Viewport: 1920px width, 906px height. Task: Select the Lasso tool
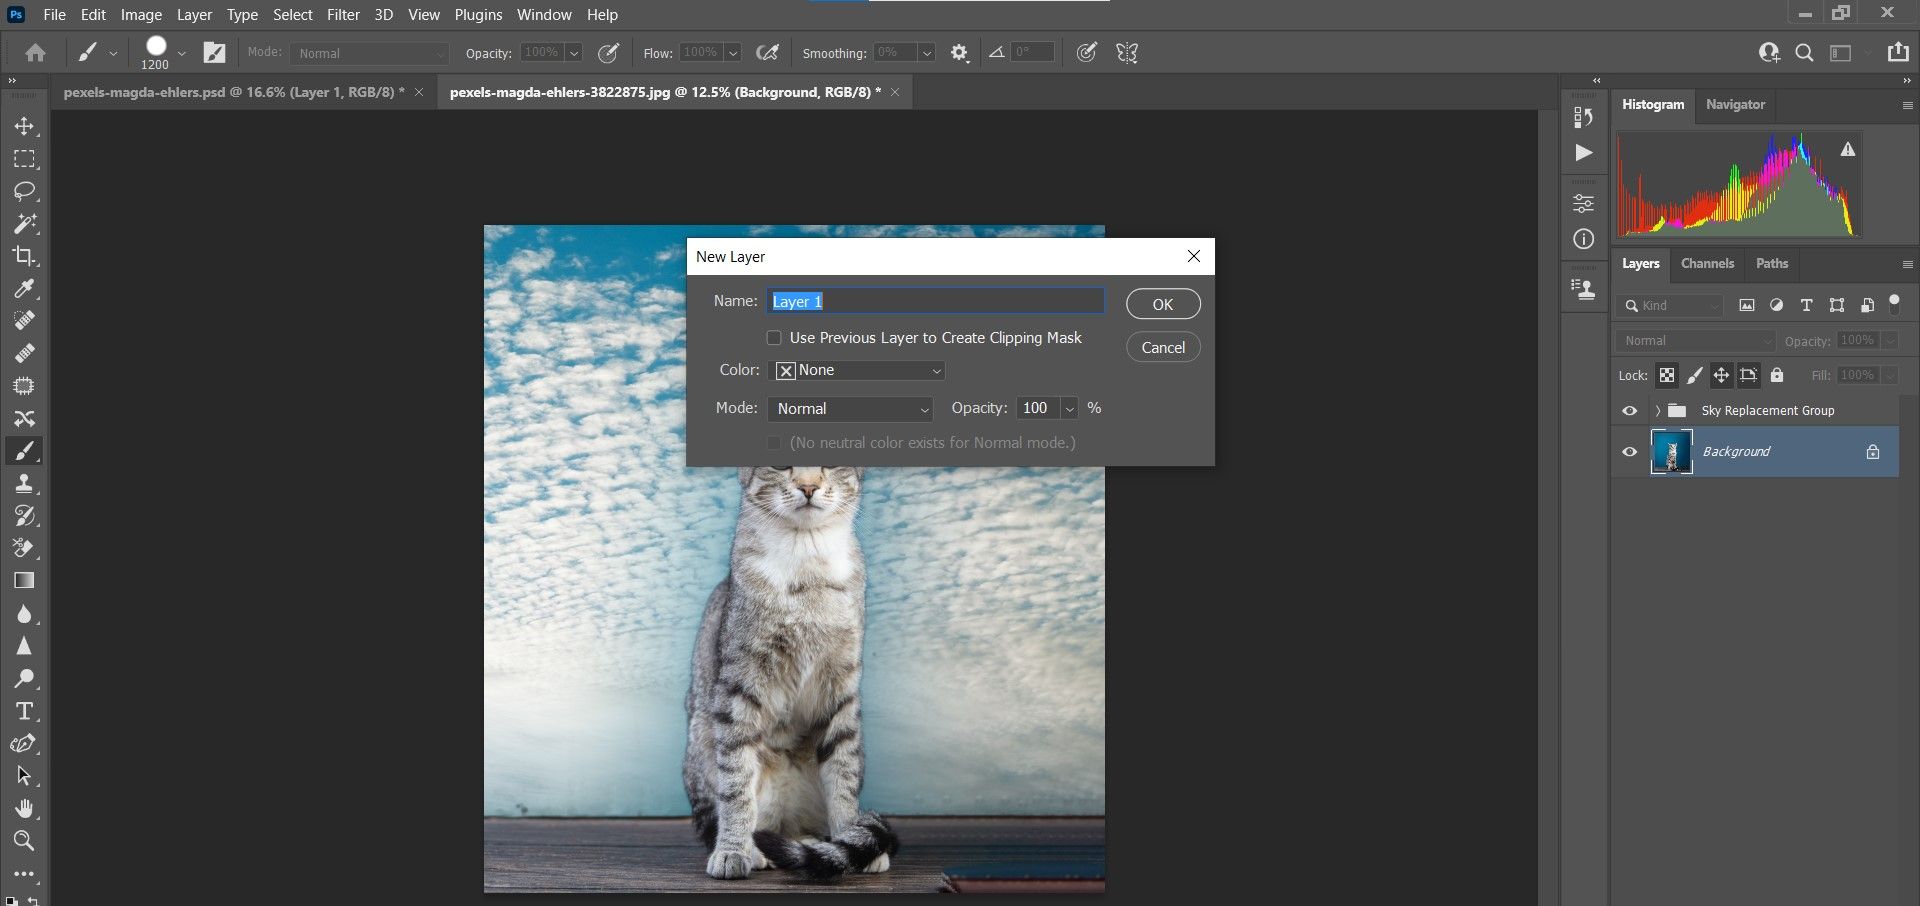point(24,191)
